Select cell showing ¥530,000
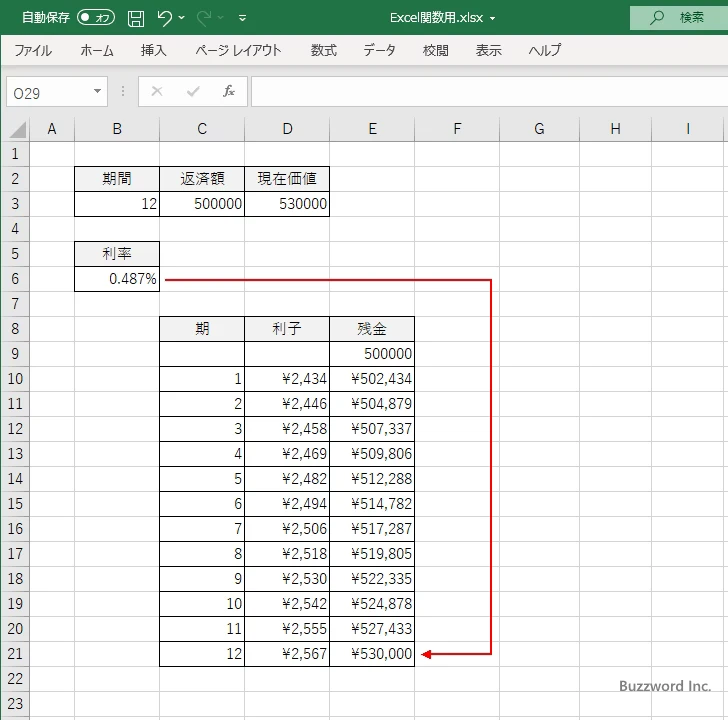Screen dimensions: 728x720 (x=372, y=654)
